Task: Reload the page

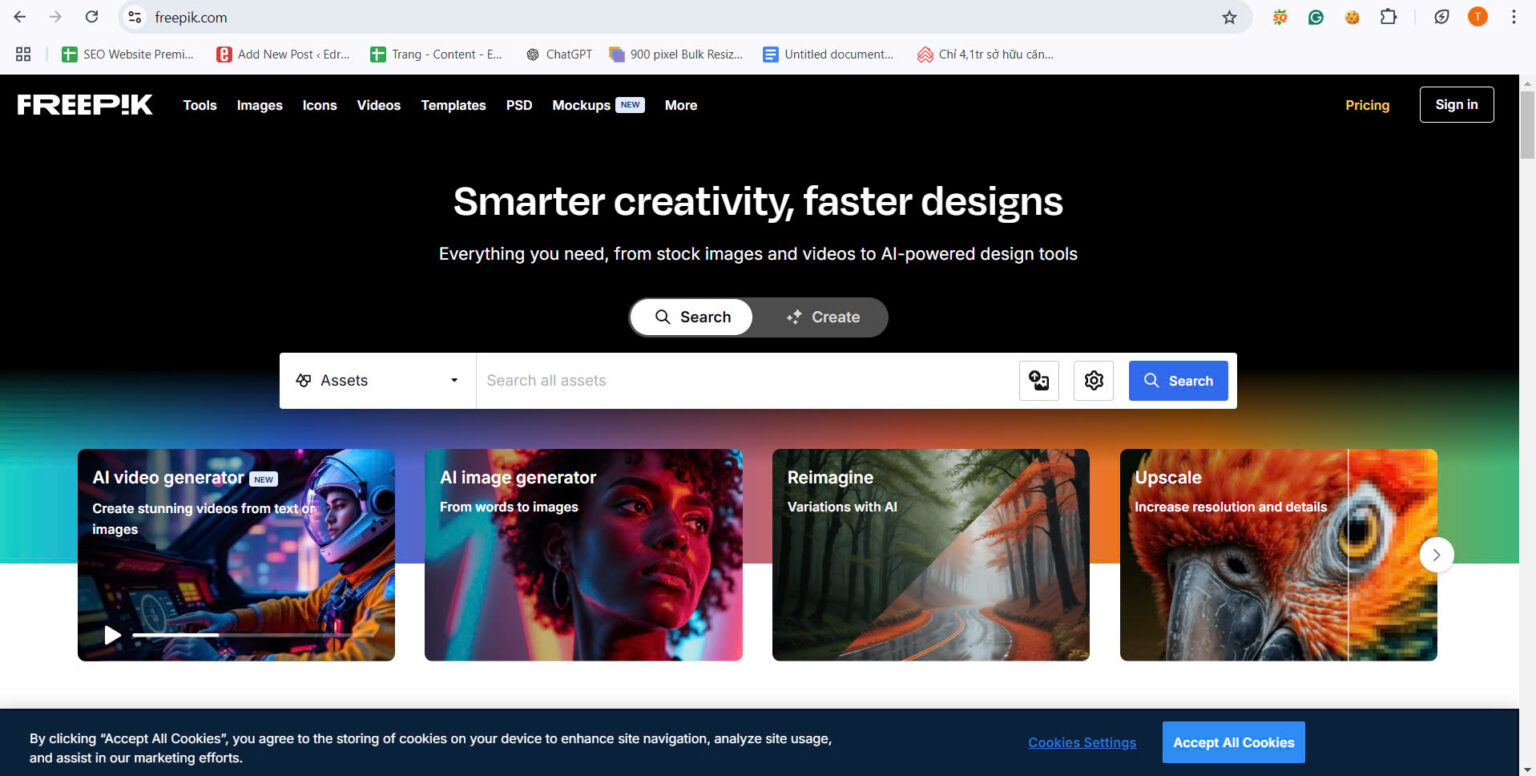Action: [x=91, y=17]
